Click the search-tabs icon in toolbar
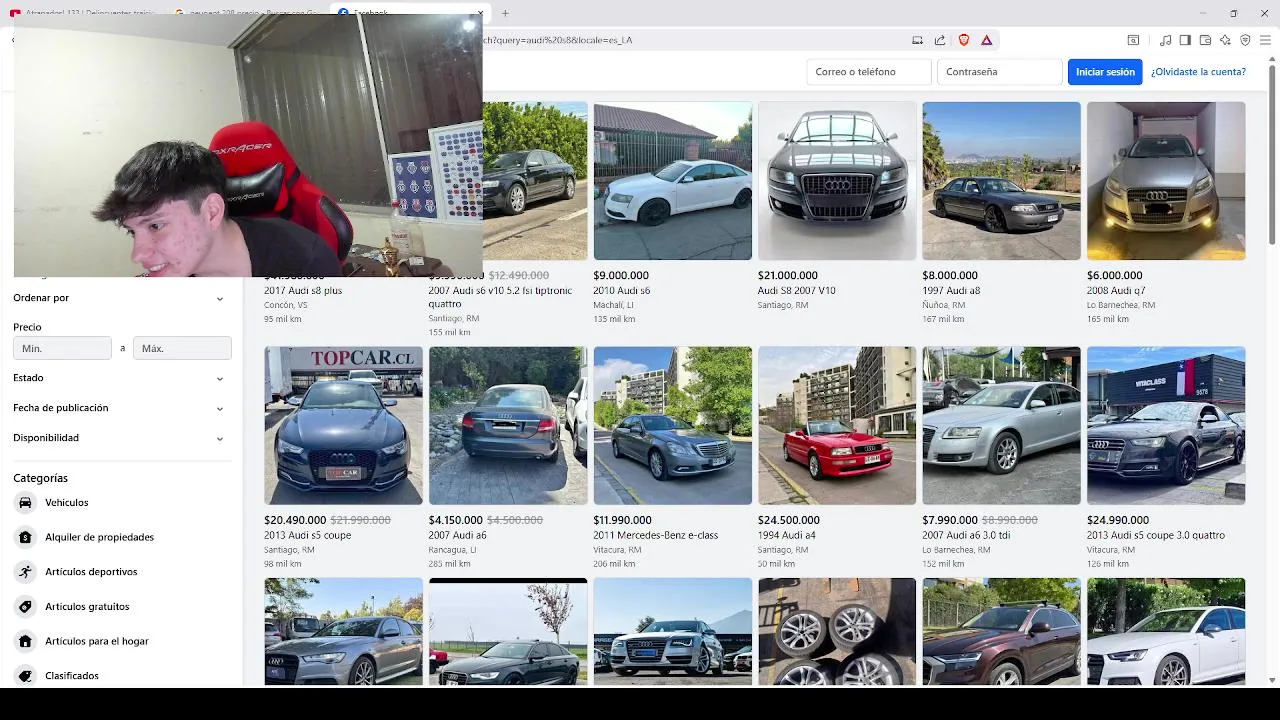The height and width of the screenshot is (720, 1280). pyautogui.click(x=1133, y=40)
